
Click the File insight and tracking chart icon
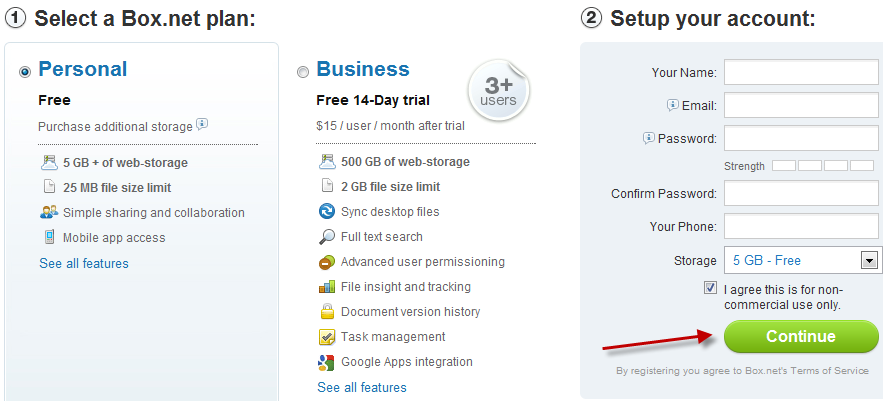coord(327,287)
